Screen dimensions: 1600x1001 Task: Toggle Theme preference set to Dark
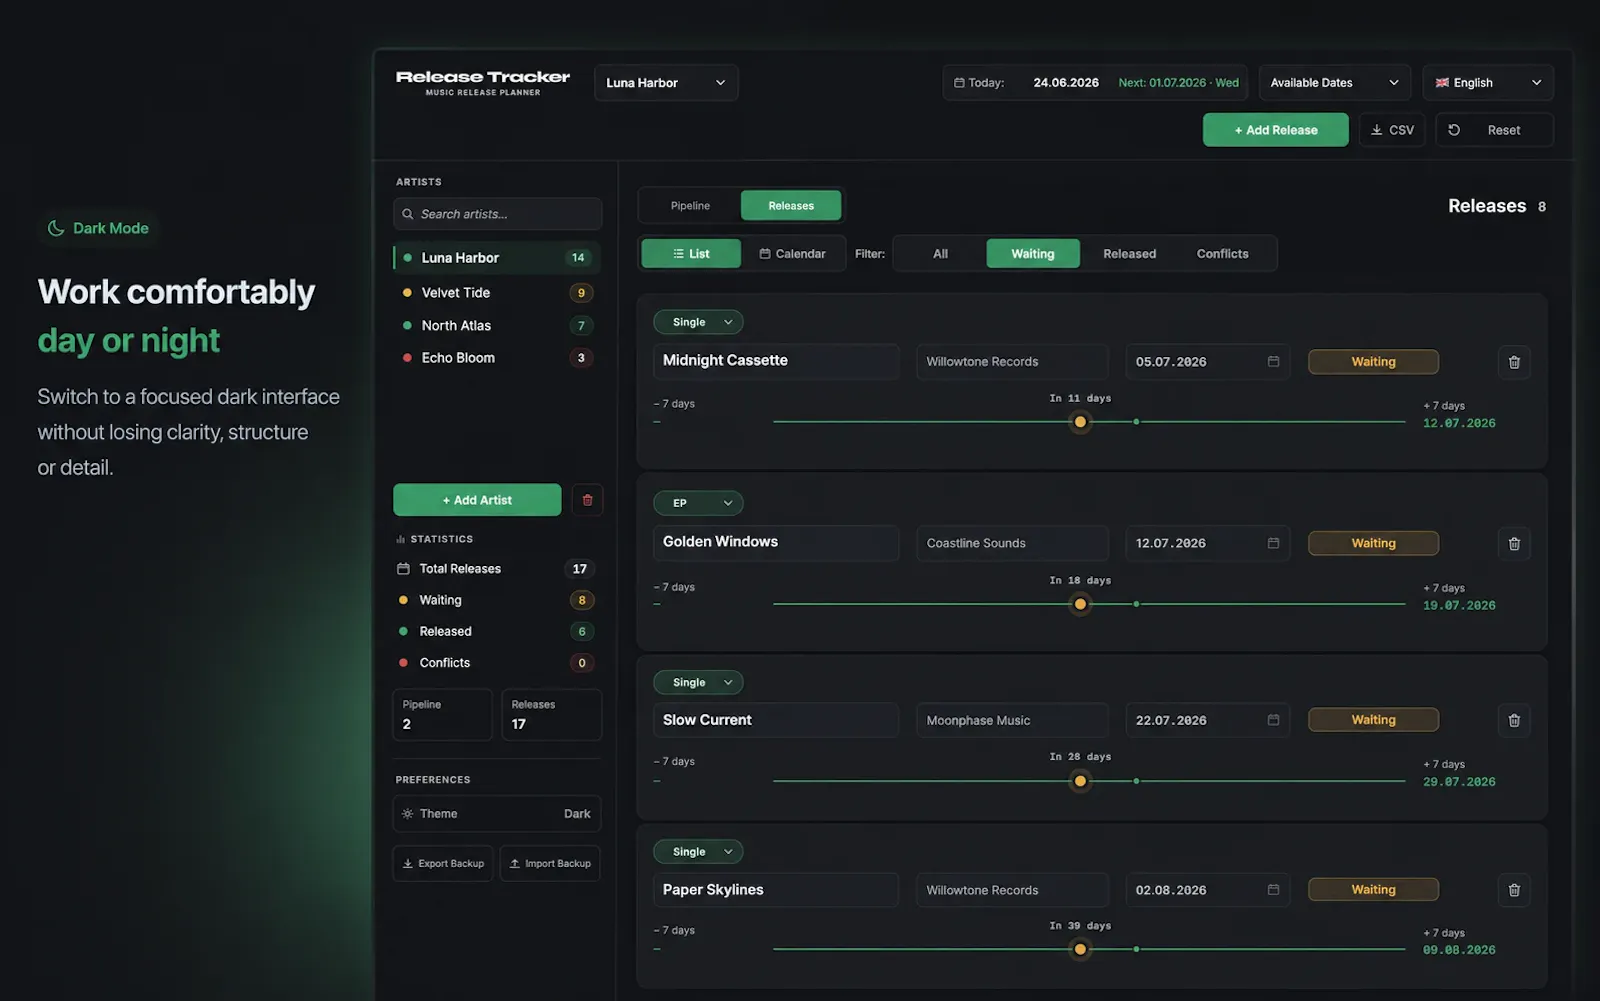[x=497, y=814]
